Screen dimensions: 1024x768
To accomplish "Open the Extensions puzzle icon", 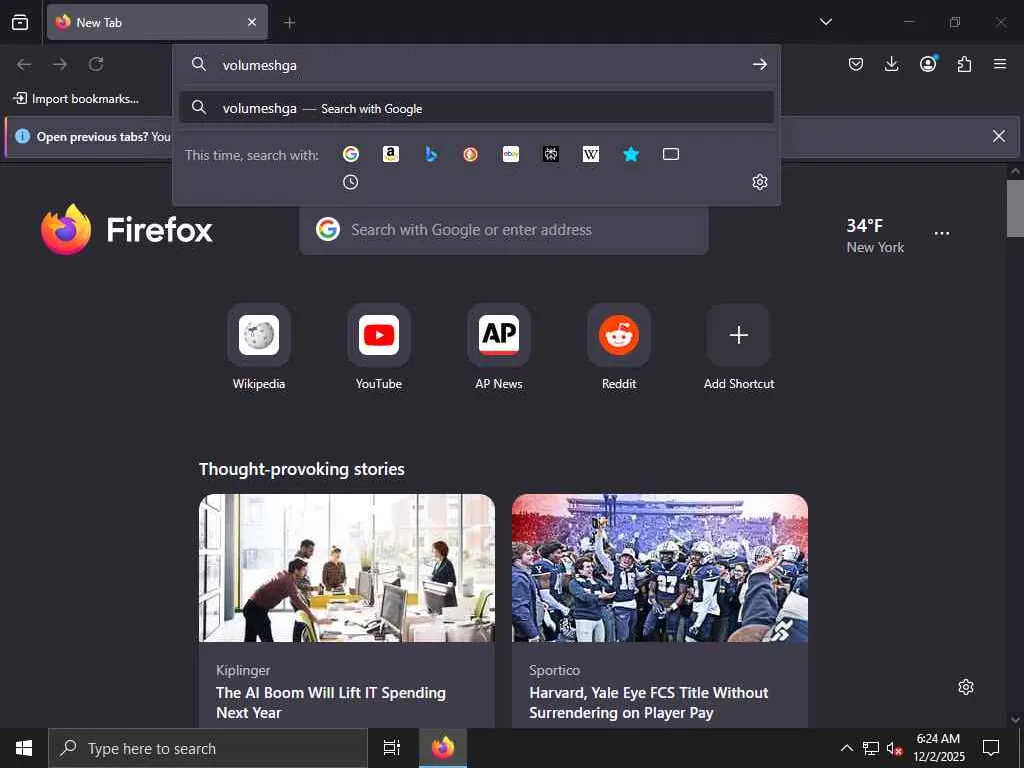I will pos(964,64).
